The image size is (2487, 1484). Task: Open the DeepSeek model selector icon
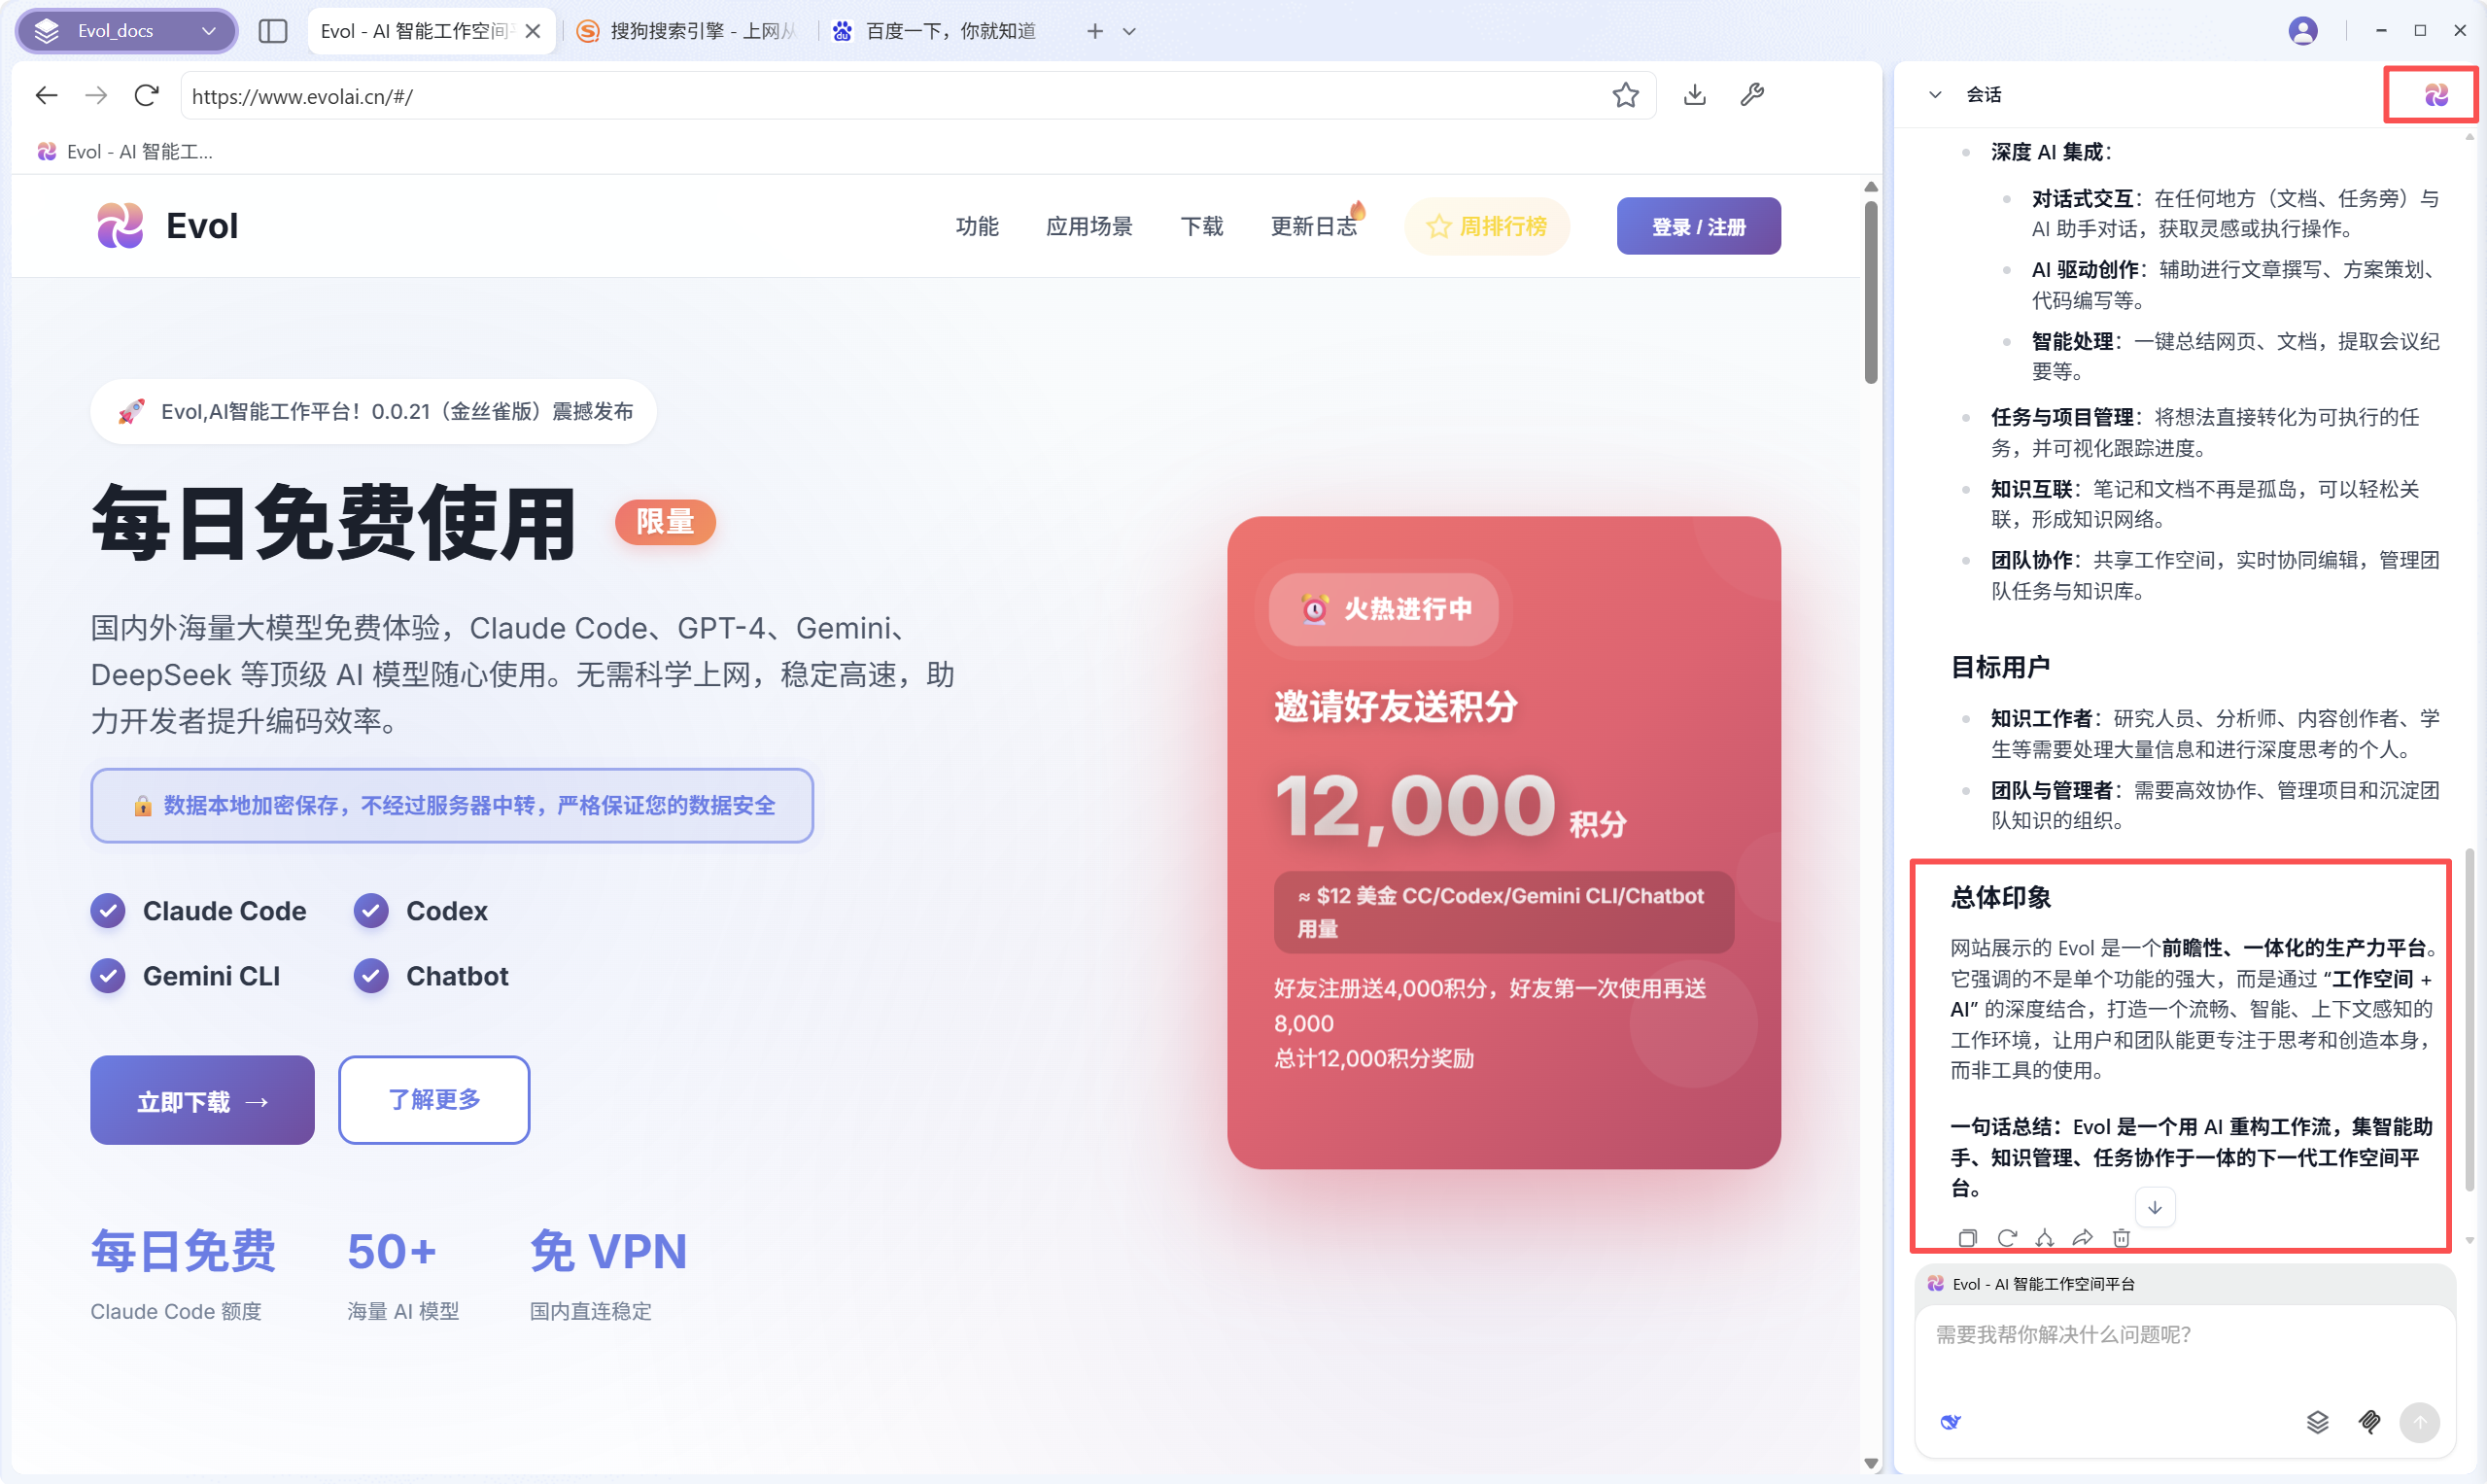(x=1951, y=1422)
